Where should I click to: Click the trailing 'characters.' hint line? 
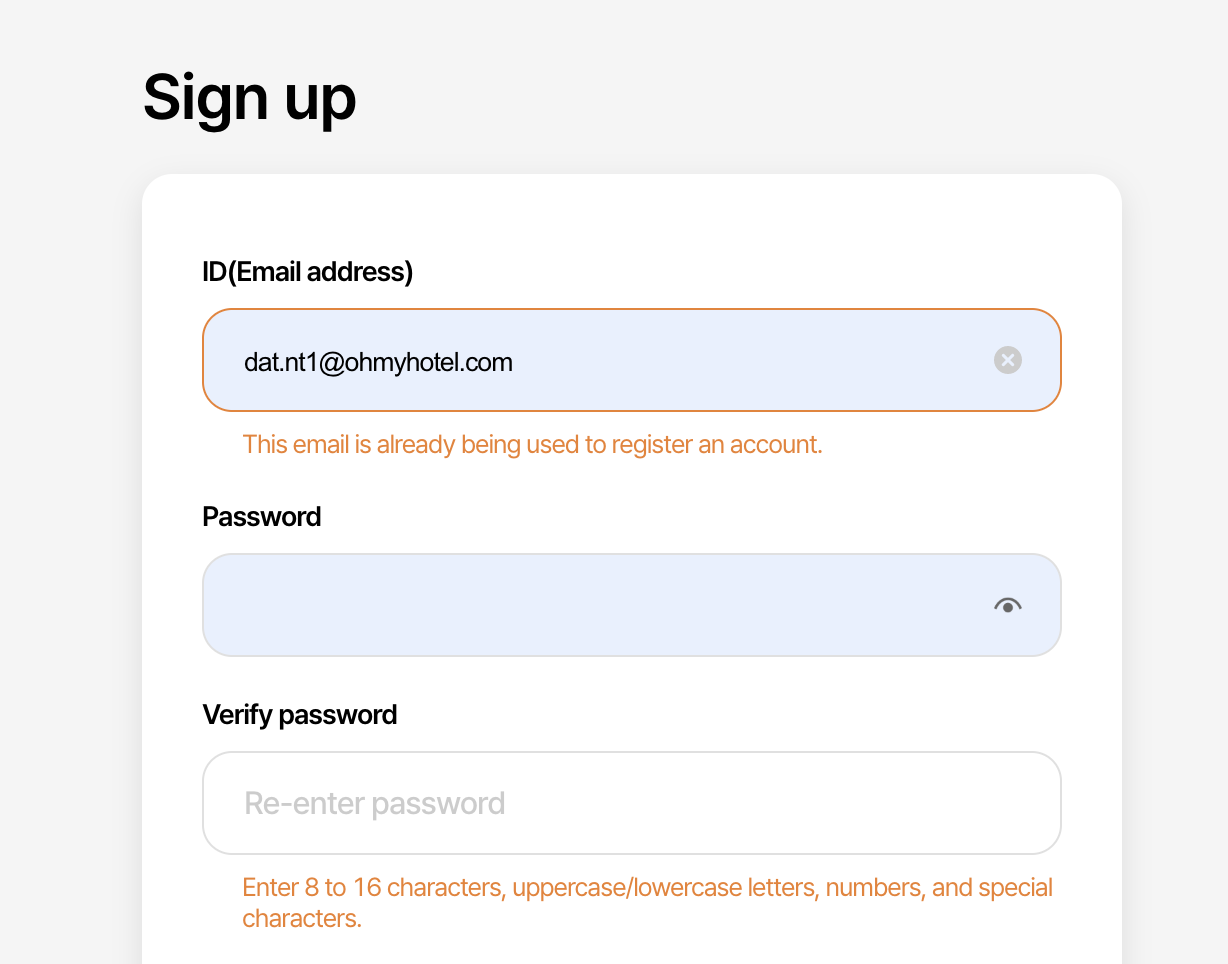click(301, 918)
